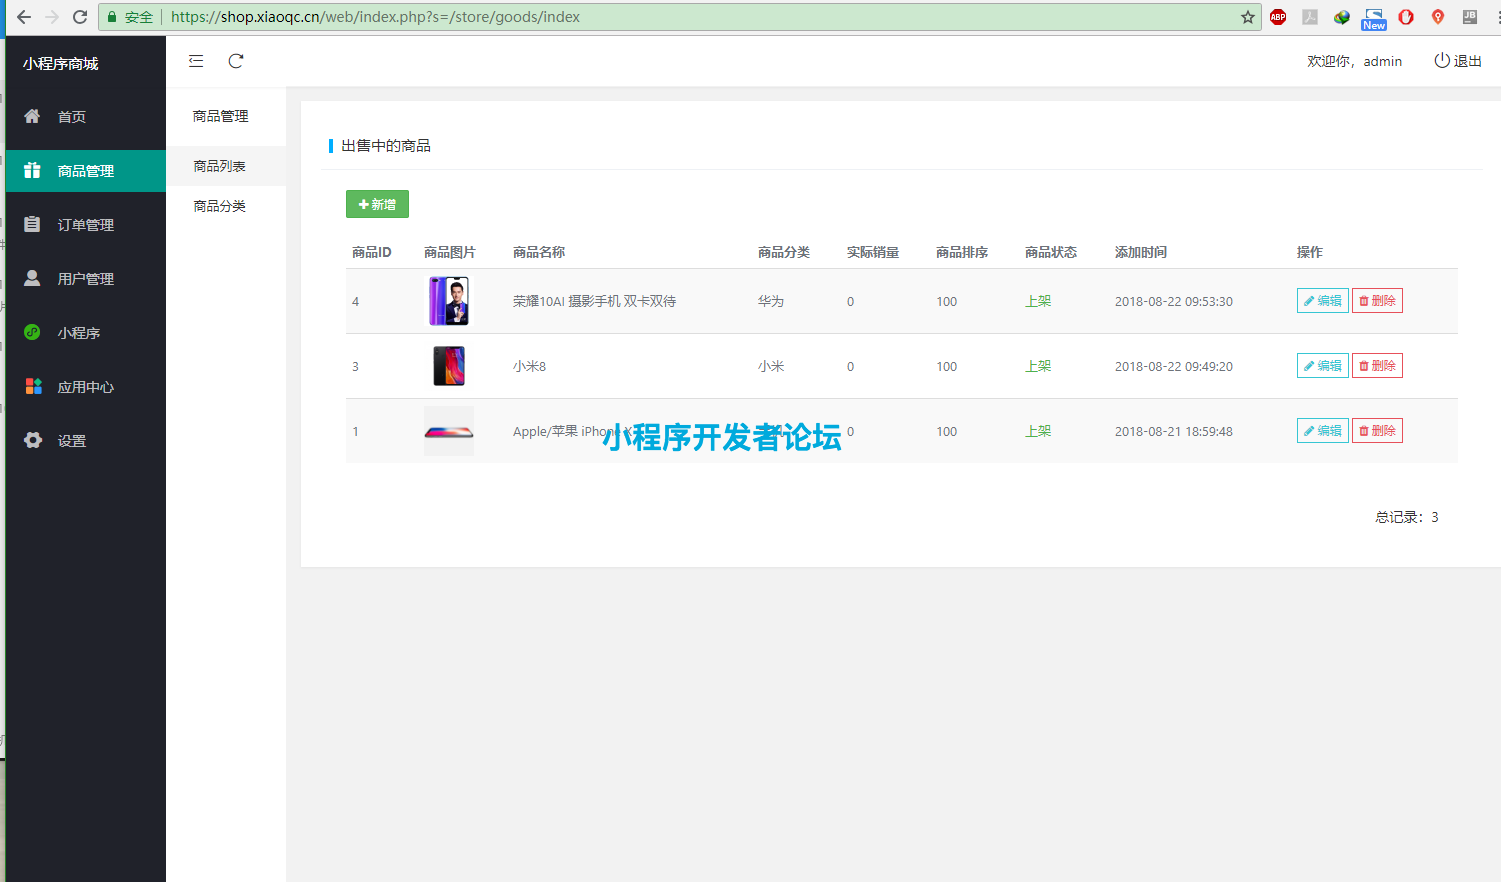This screenshot has width=1501, height=882.
Task: Collapse the sidebar with the menu fold icon
Action: tap(196, 61)
